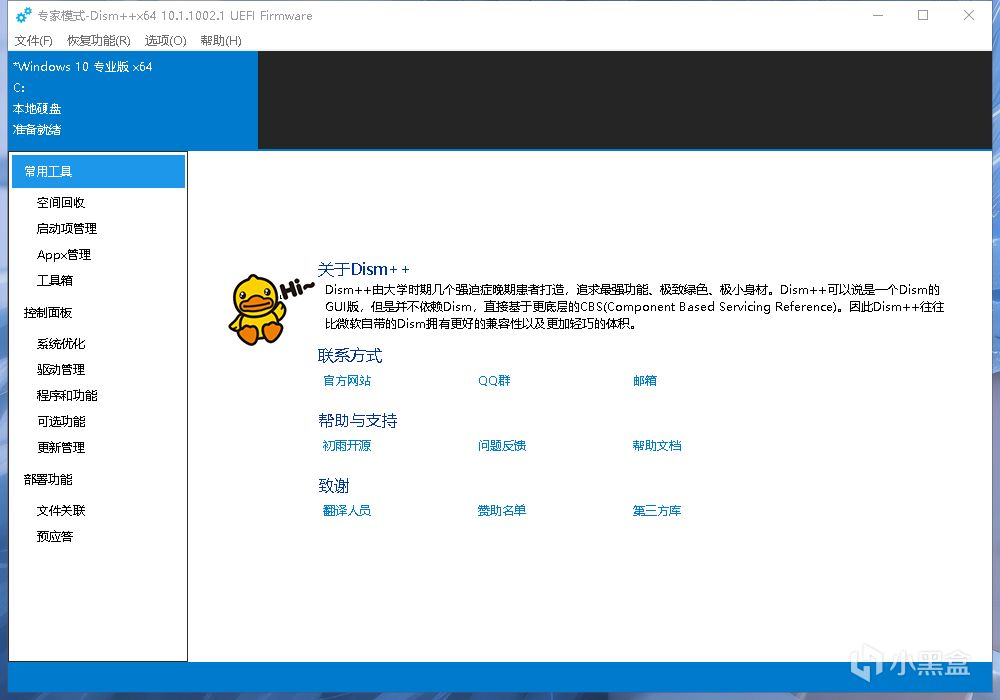Open the 帮助文档 link
Screen dimensions: 1000x700
point(657,446)
